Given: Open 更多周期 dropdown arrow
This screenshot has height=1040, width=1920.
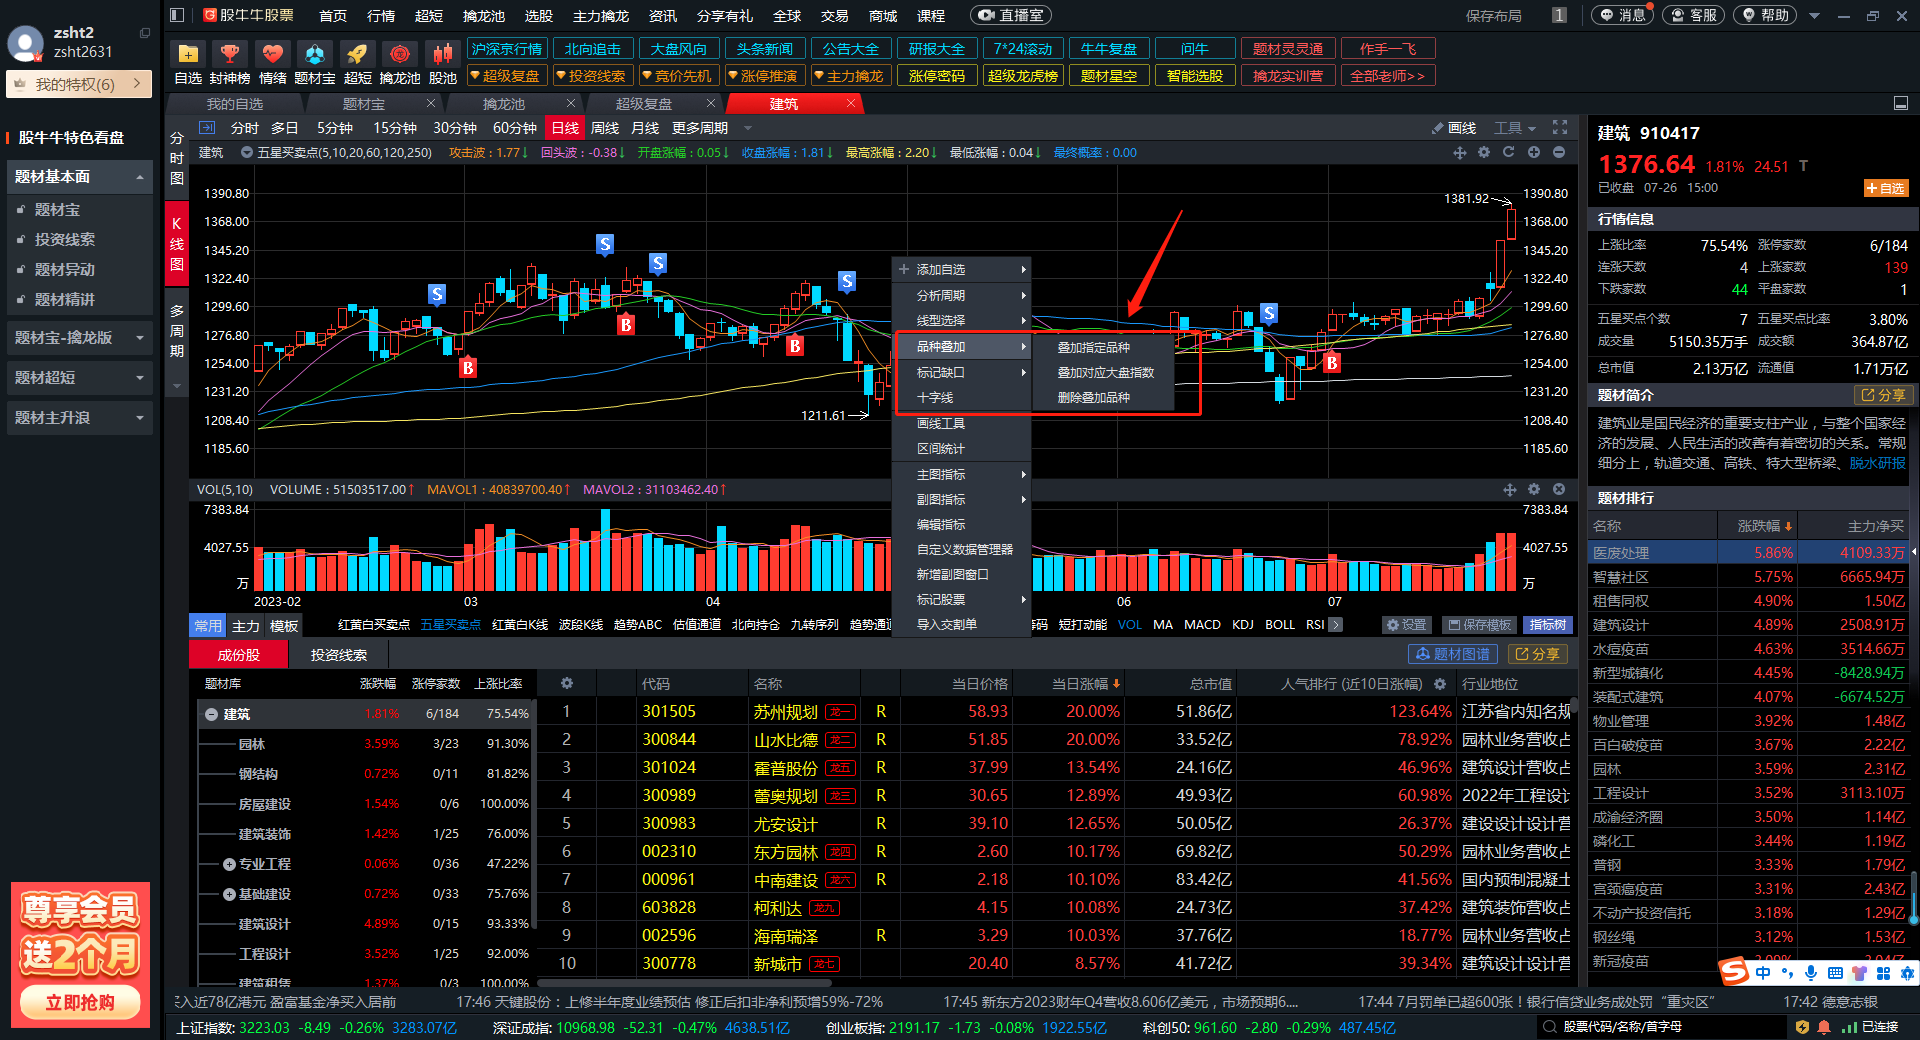Looking at the screenshot, I should (747, 128).
